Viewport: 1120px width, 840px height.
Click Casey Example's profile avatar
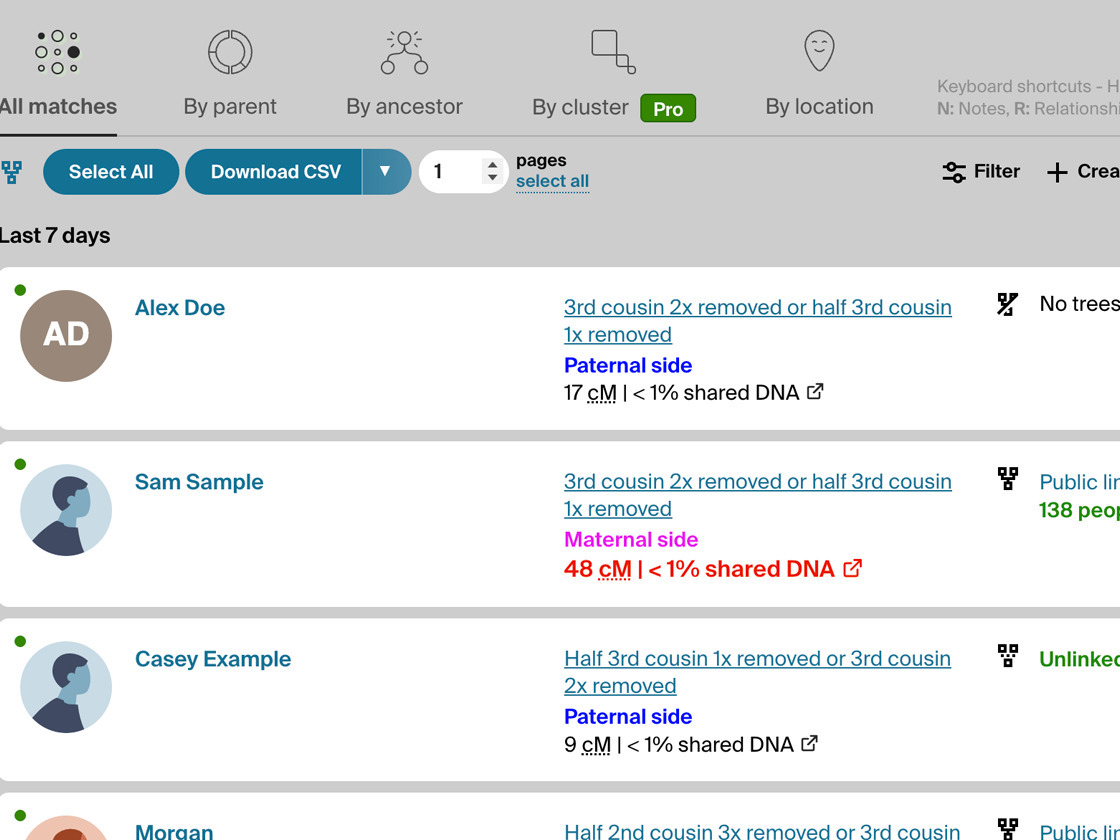[66, 687]
